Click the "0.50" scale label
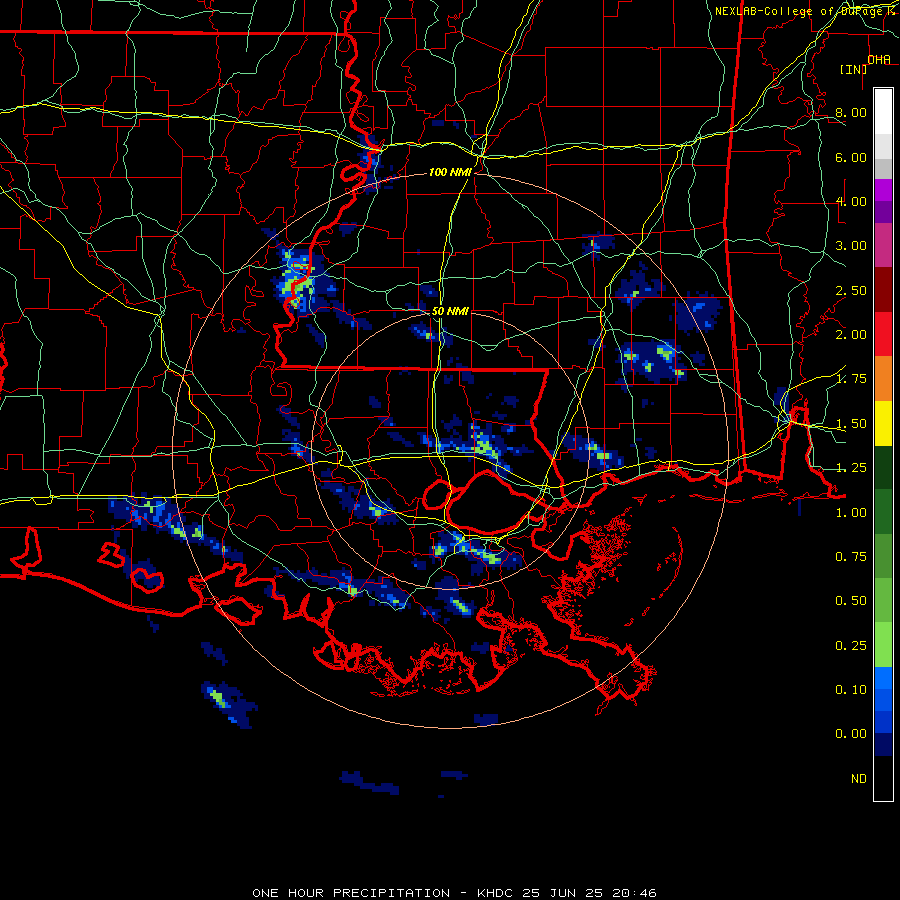 pos(851,601)
